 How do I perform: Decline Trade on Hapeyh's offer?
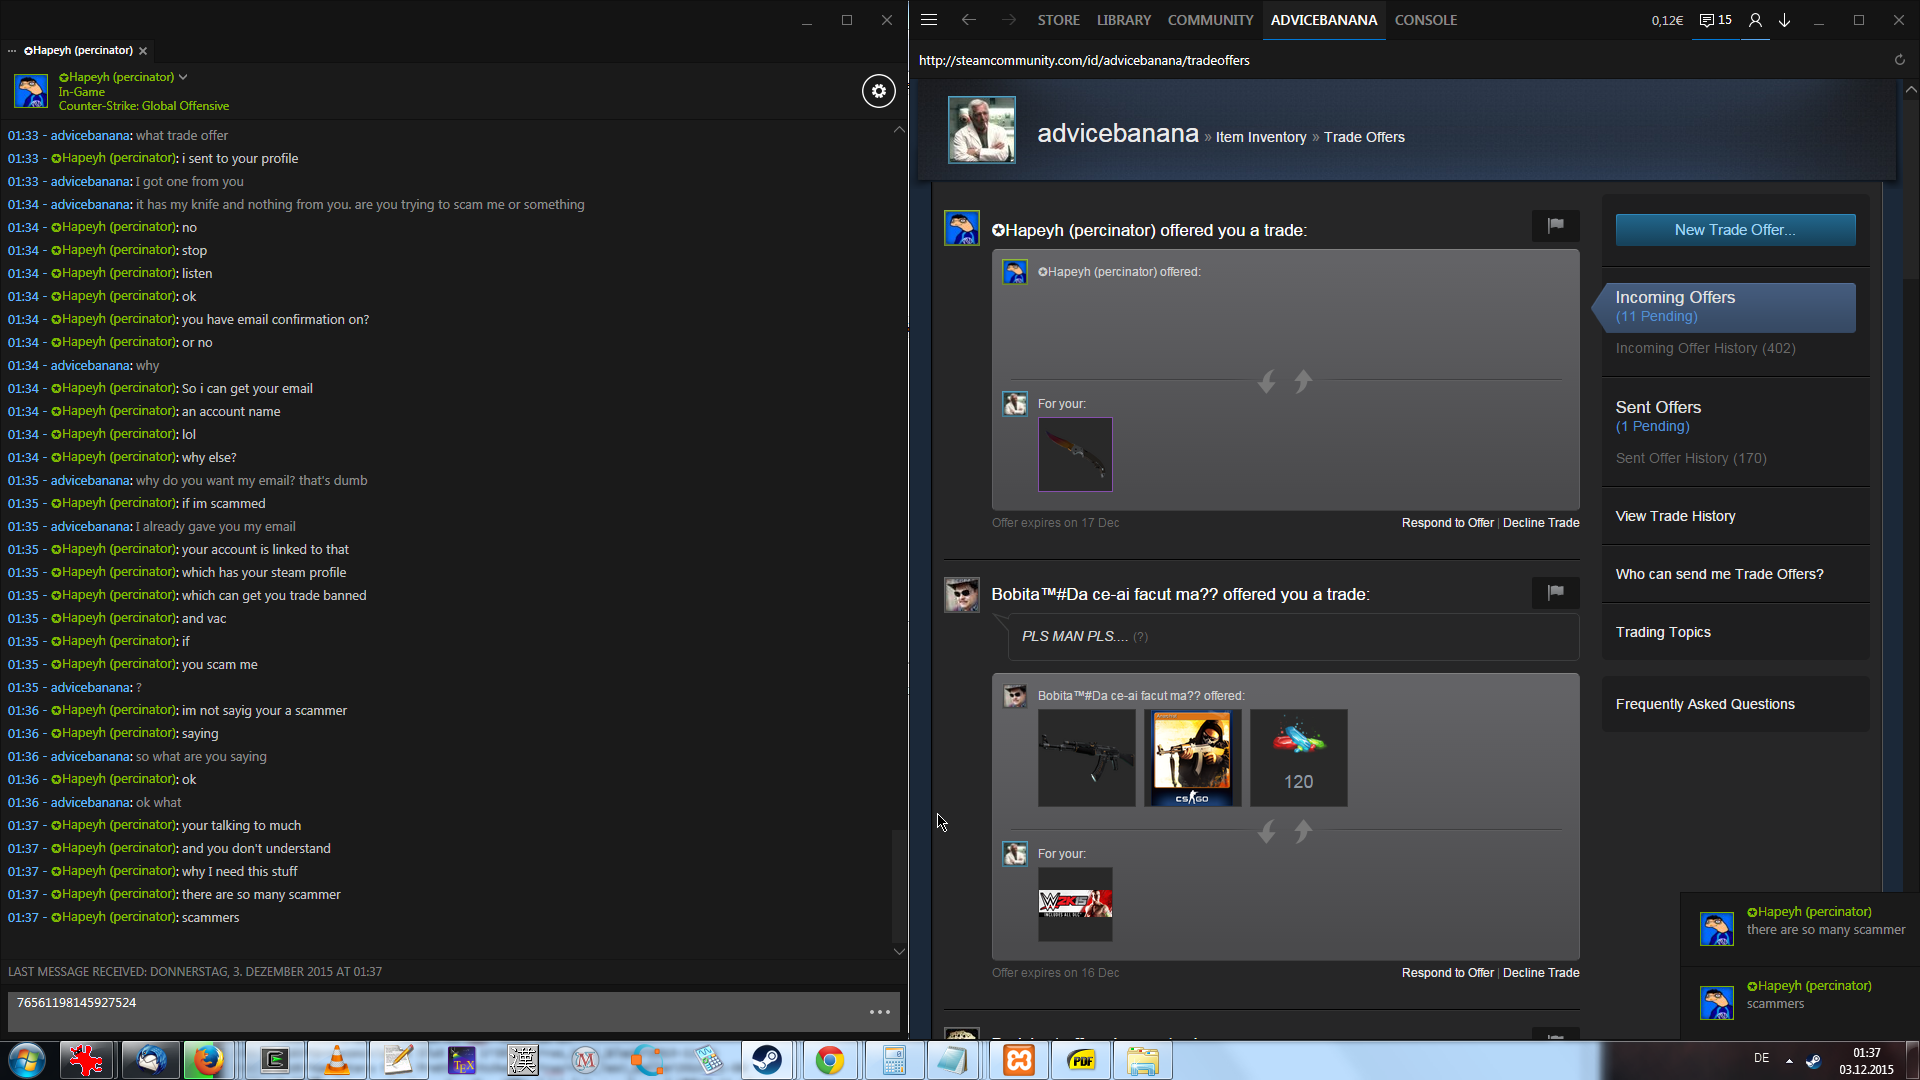click(1540, 523)
